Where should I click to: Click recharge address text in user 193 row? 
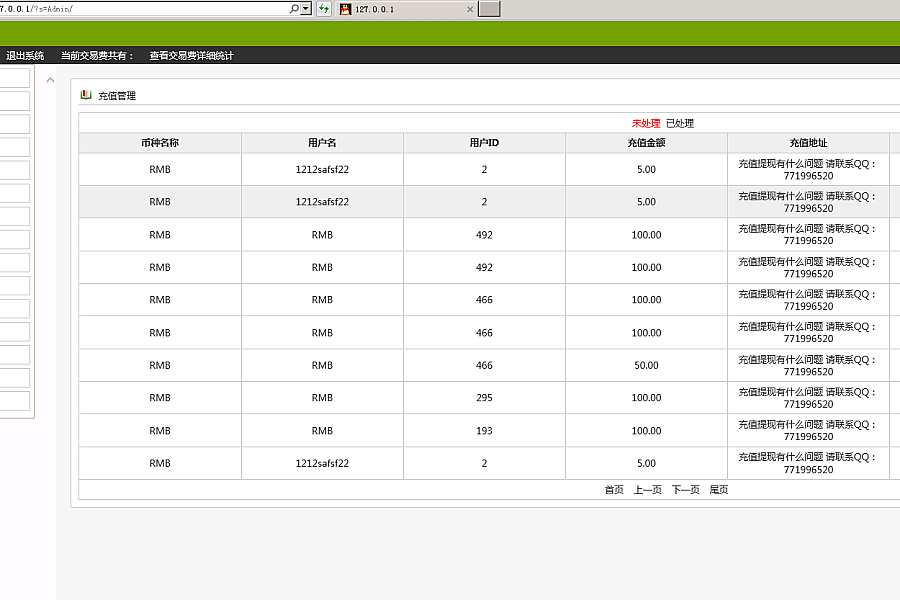808,431
